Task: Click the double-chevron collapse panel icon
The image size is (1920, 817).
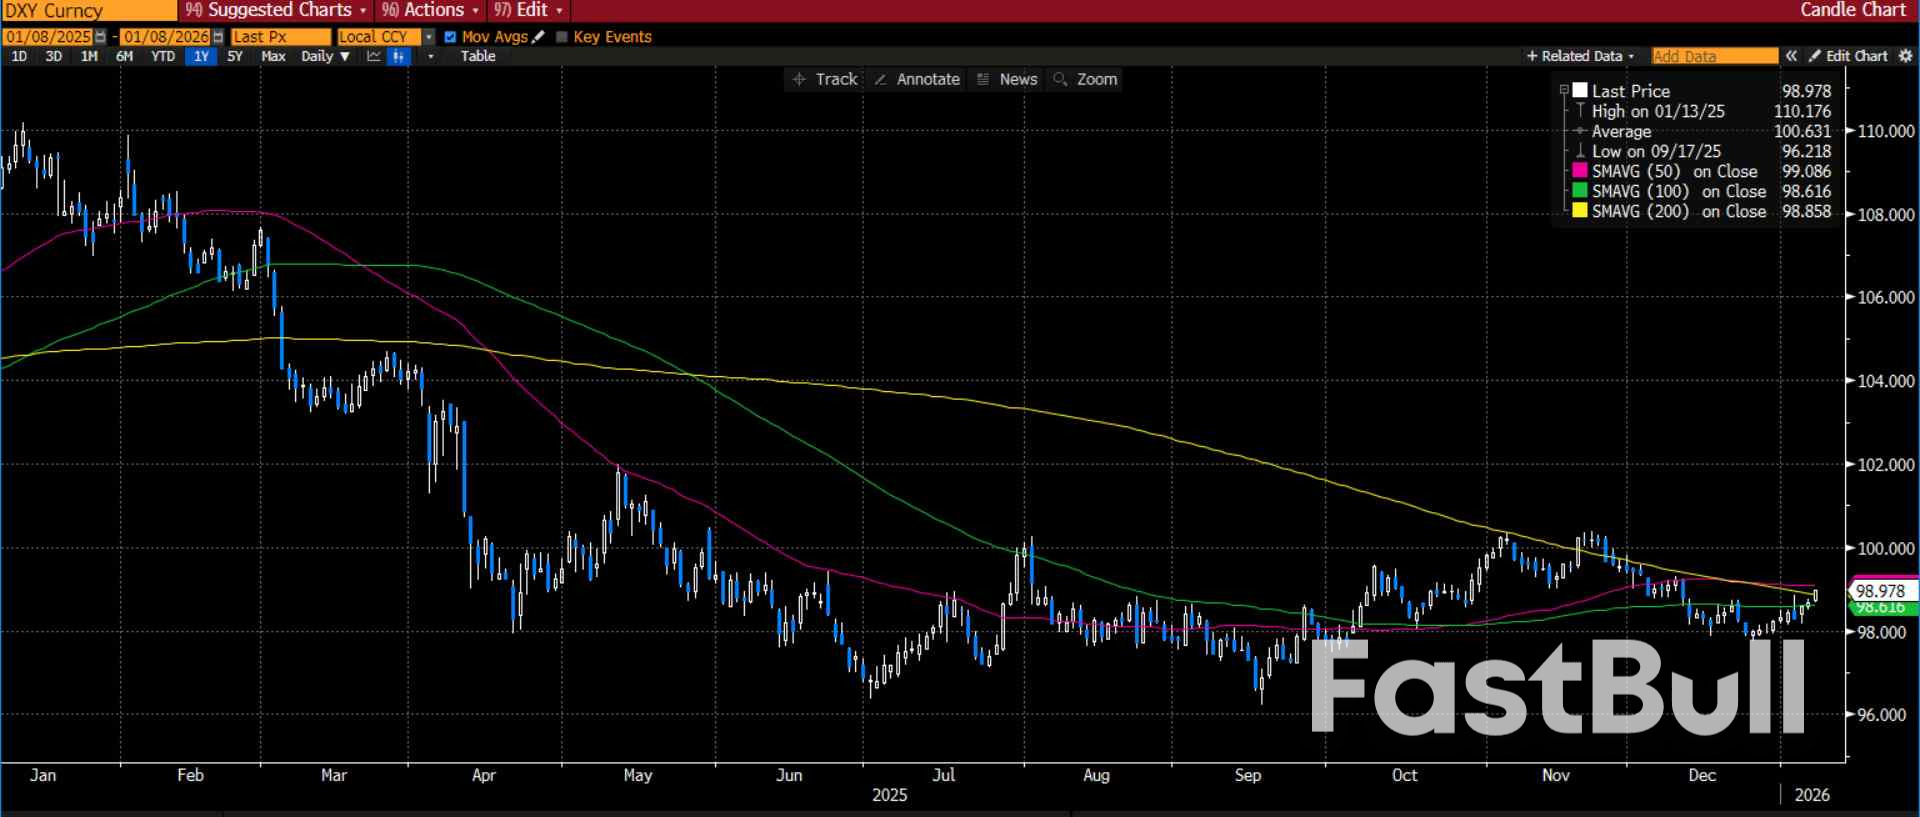Action: [x=1791, y=56]
